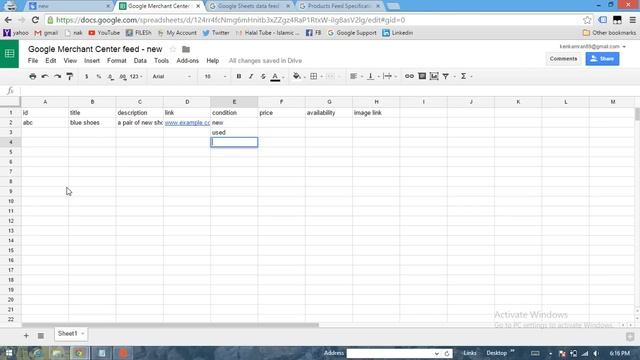Star the spreadsheet document
The image size is (640, 360).
tap(173, 49)
